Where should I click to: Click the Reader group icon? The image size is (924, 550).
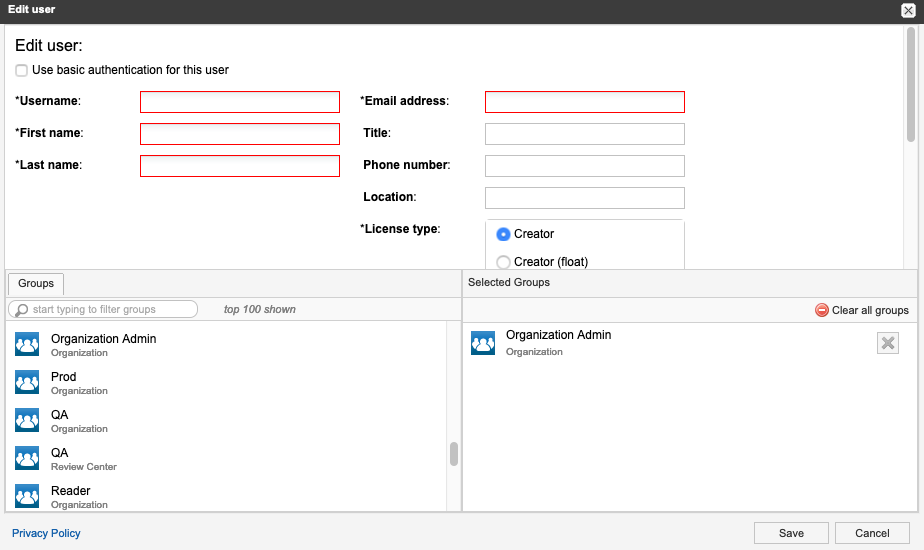point(27,496)
